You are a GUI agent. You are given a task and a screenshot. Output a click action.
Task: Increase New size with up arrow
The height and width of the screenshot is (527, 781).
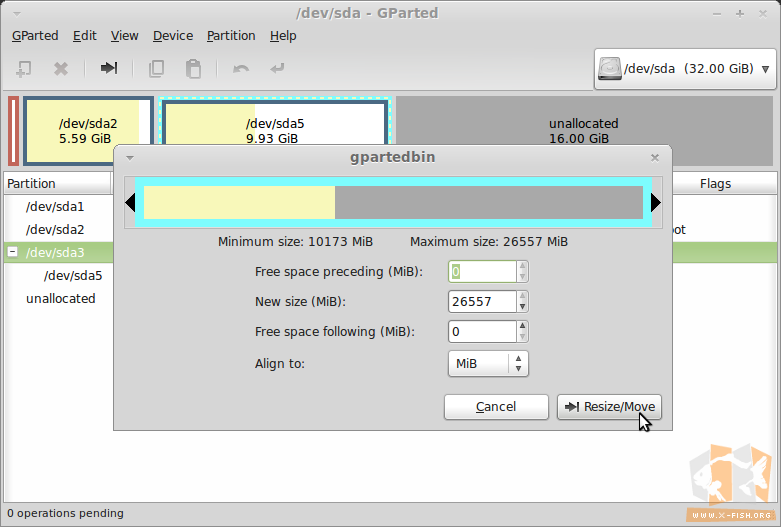pyautogui.click(x=522, y=296)
